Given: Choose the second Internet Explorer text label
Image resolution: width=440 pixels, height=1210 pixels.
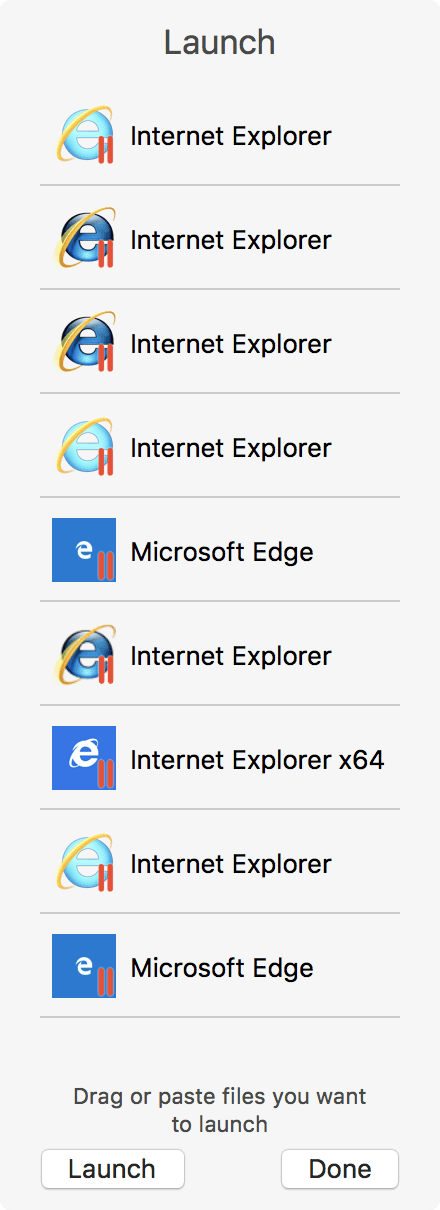Looking at the screenshot, I should [x=231, y=240].
